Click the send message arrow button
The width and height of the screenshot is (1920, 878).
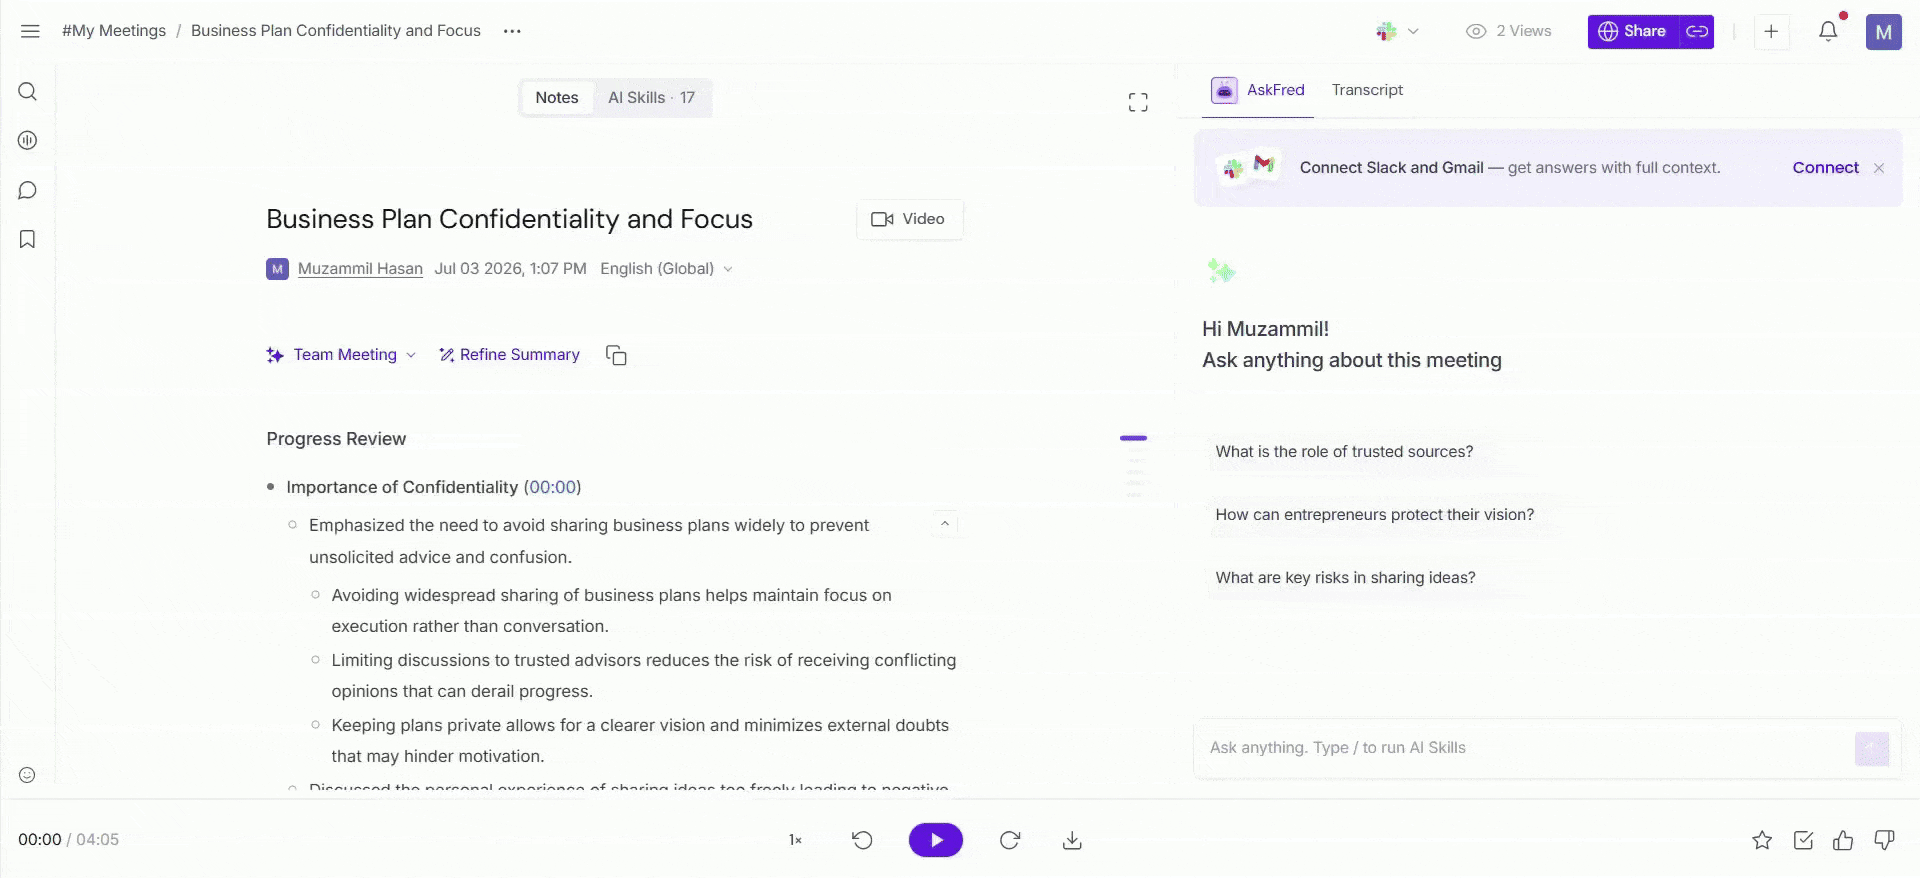pos(1871,749)
